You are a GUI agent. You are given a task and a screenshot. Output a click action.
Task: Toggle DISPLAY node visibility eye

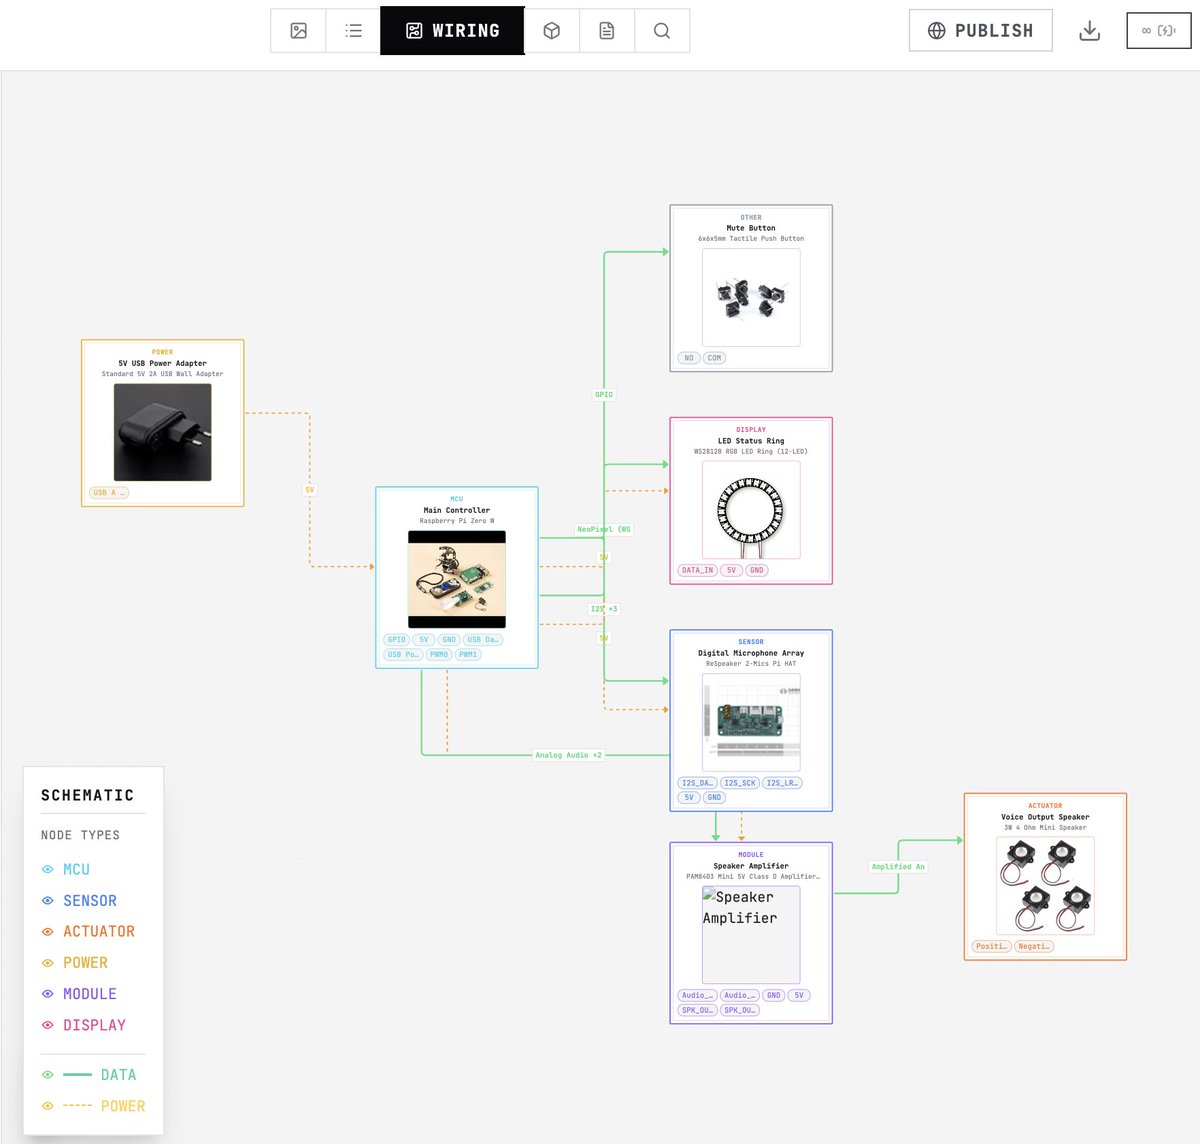coord(47,1025)
